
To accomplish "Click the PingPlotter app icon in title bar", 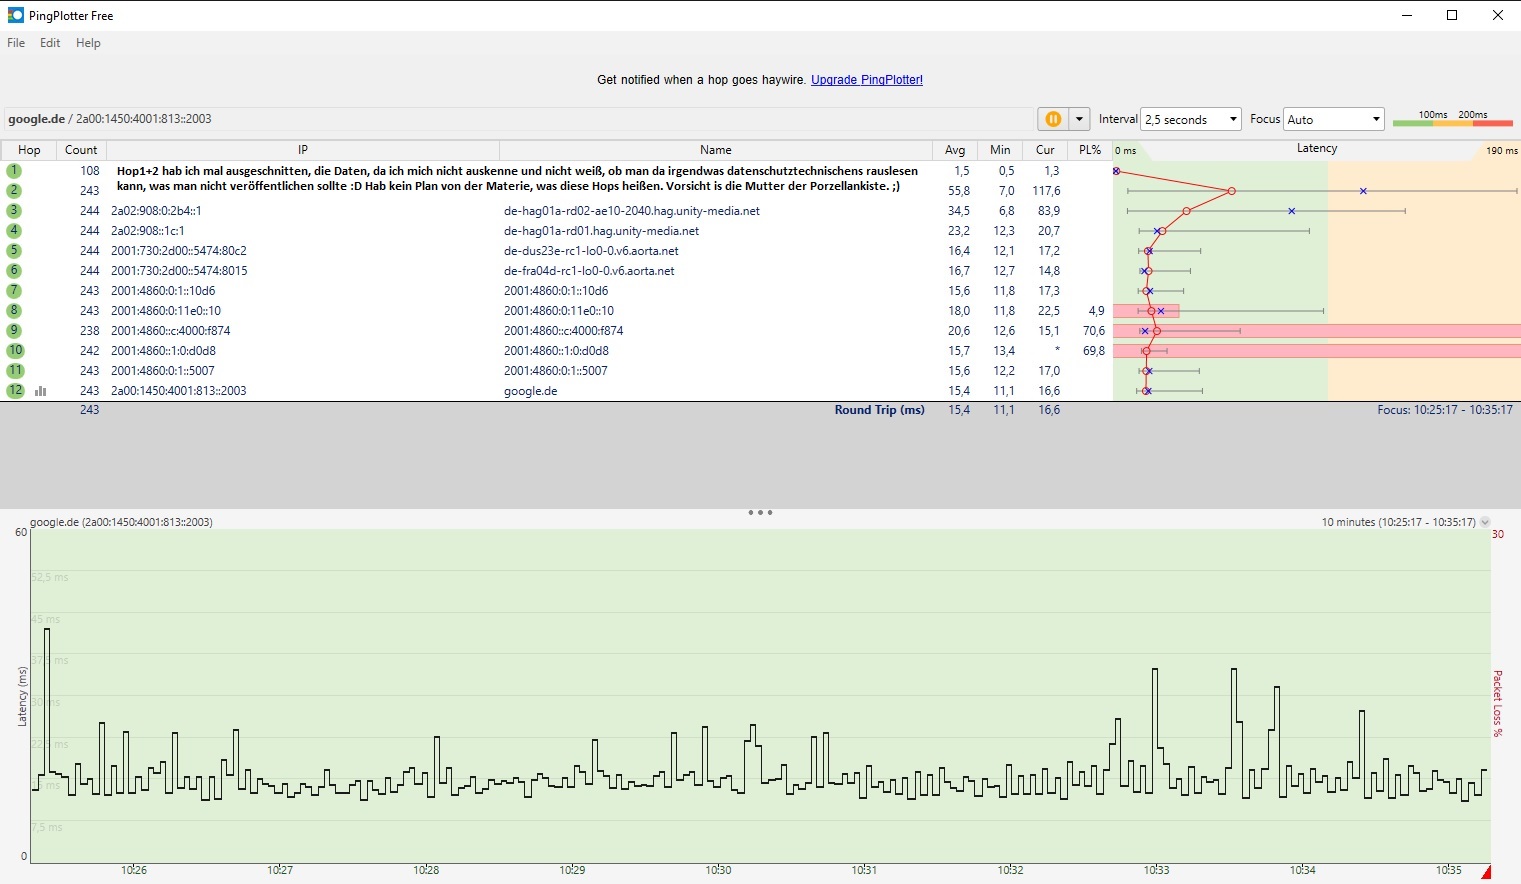I will point(15,15).
